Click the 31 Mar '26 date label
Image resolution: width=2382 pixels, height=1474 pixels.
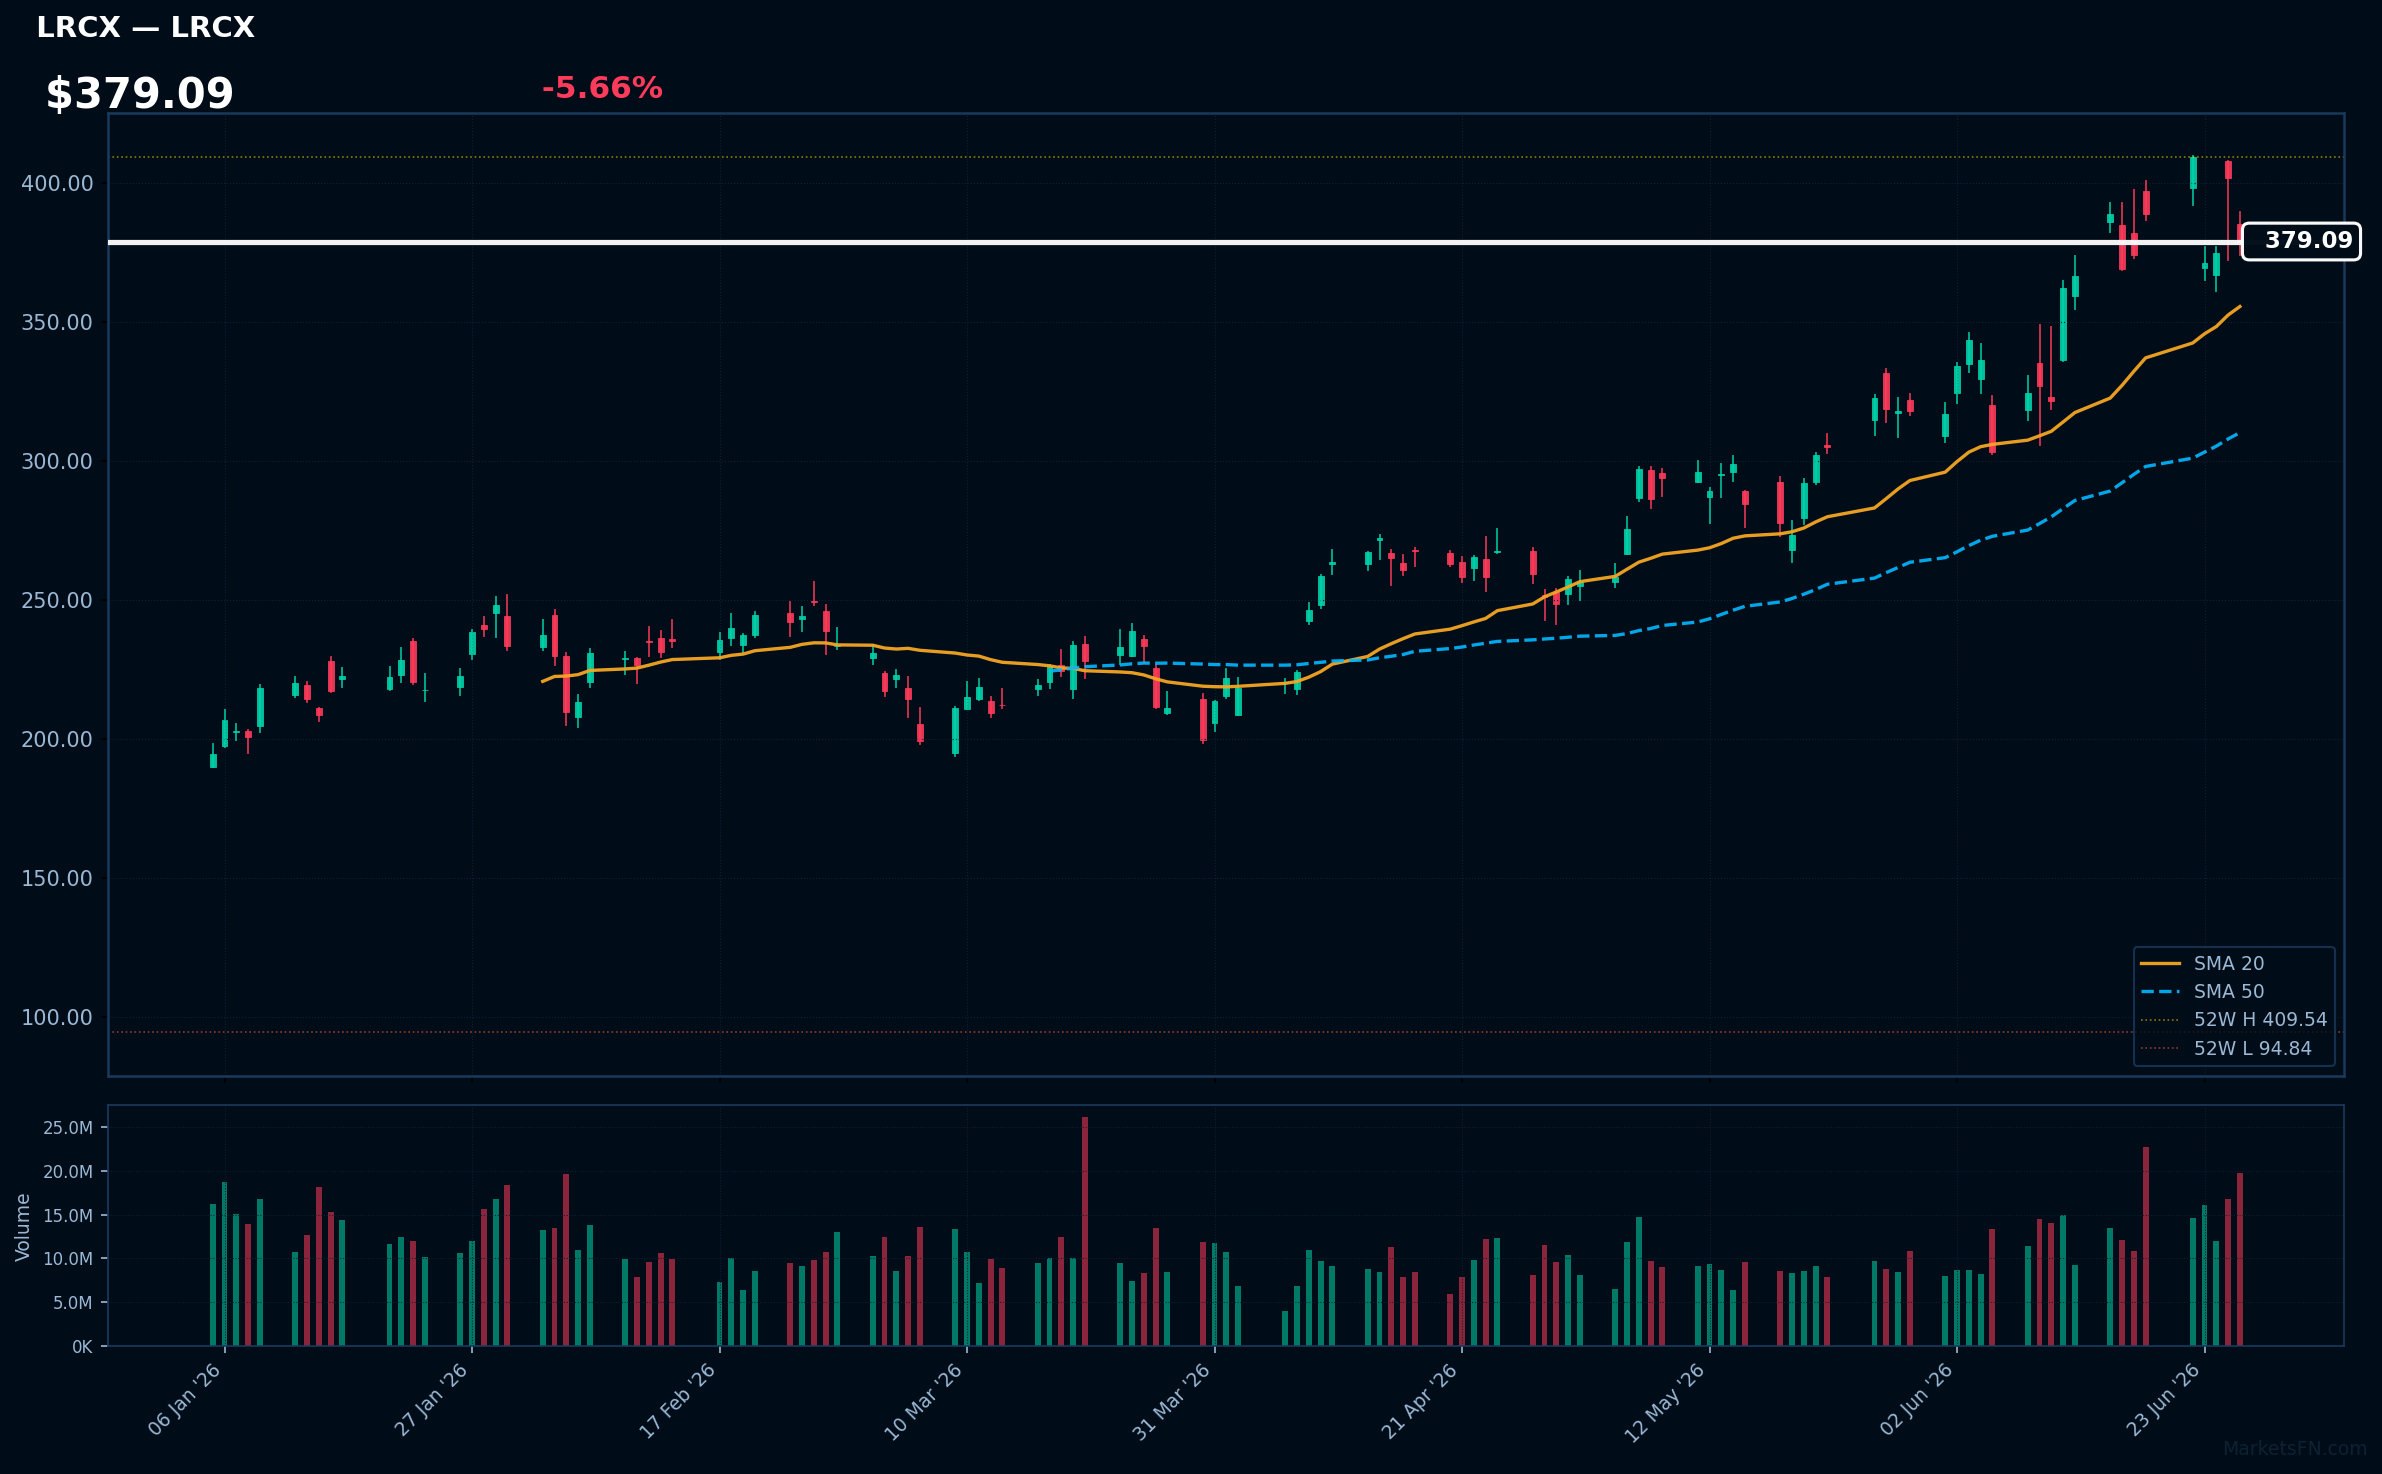[x=1172, y=1402]
